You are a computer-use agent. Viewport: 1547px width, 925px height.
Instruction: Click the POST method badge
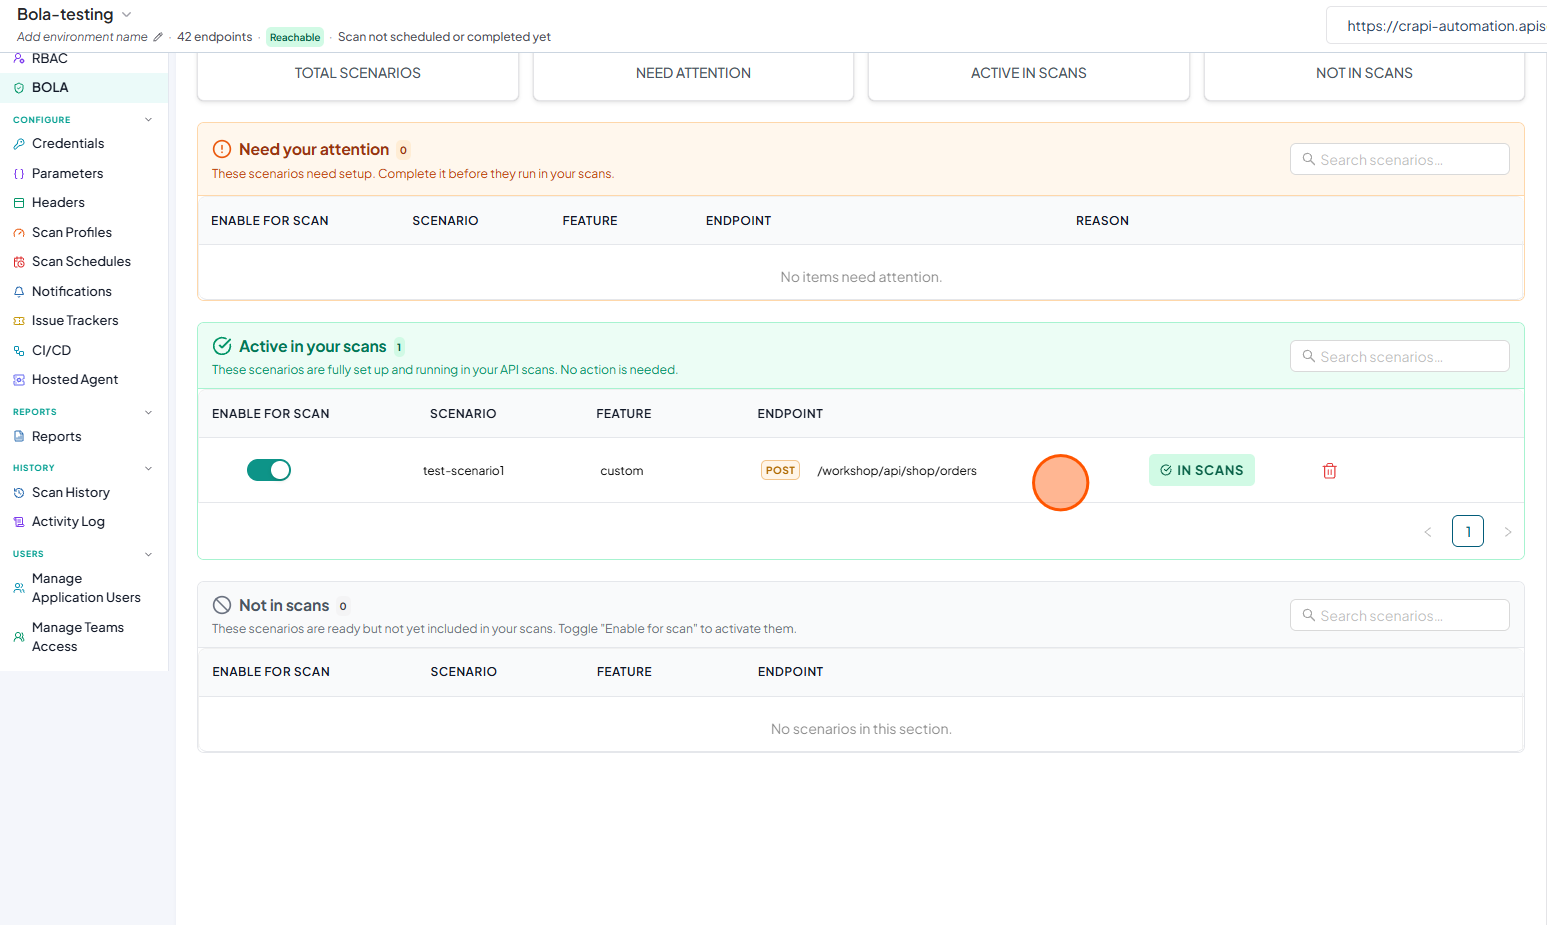(x=780, y=470)
